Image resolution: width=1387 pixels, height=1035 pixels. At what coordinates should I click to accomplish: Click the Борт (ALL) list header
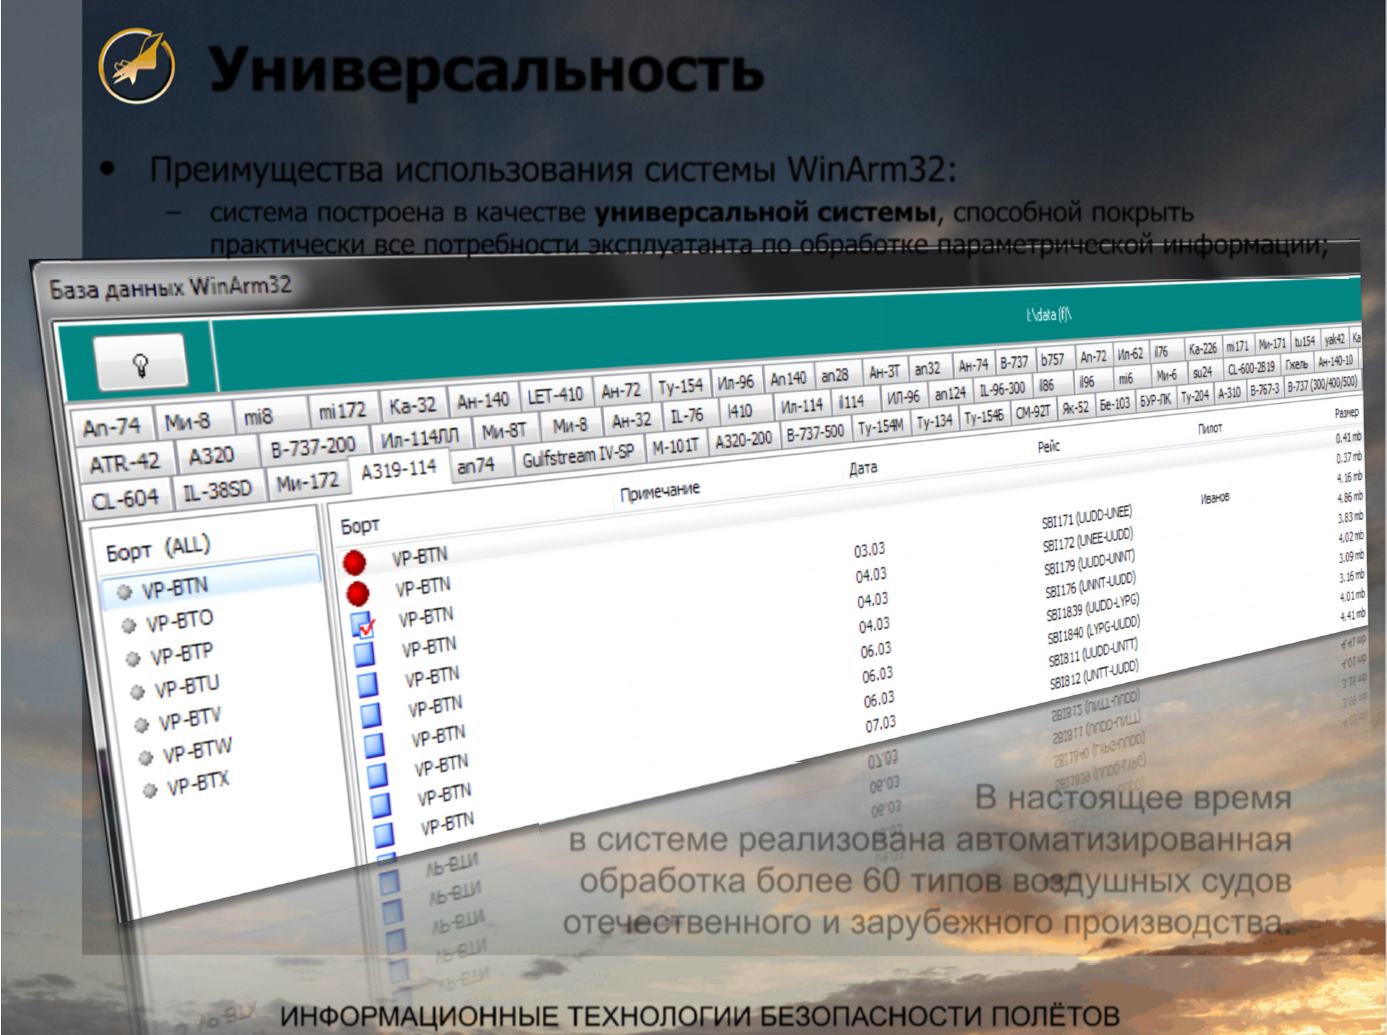coord(158,548)
